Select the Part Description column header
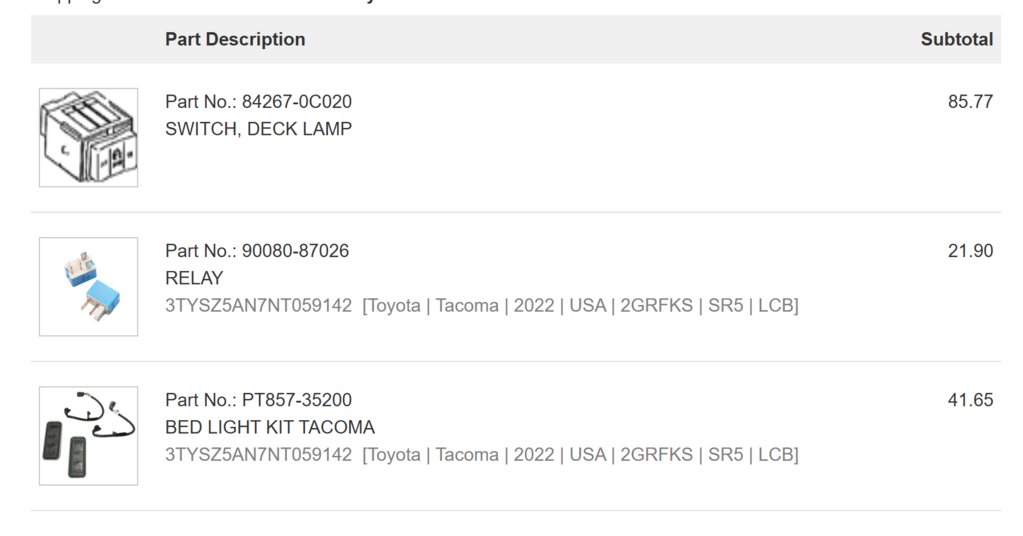1023x536 pixels. tap(235, 40)
